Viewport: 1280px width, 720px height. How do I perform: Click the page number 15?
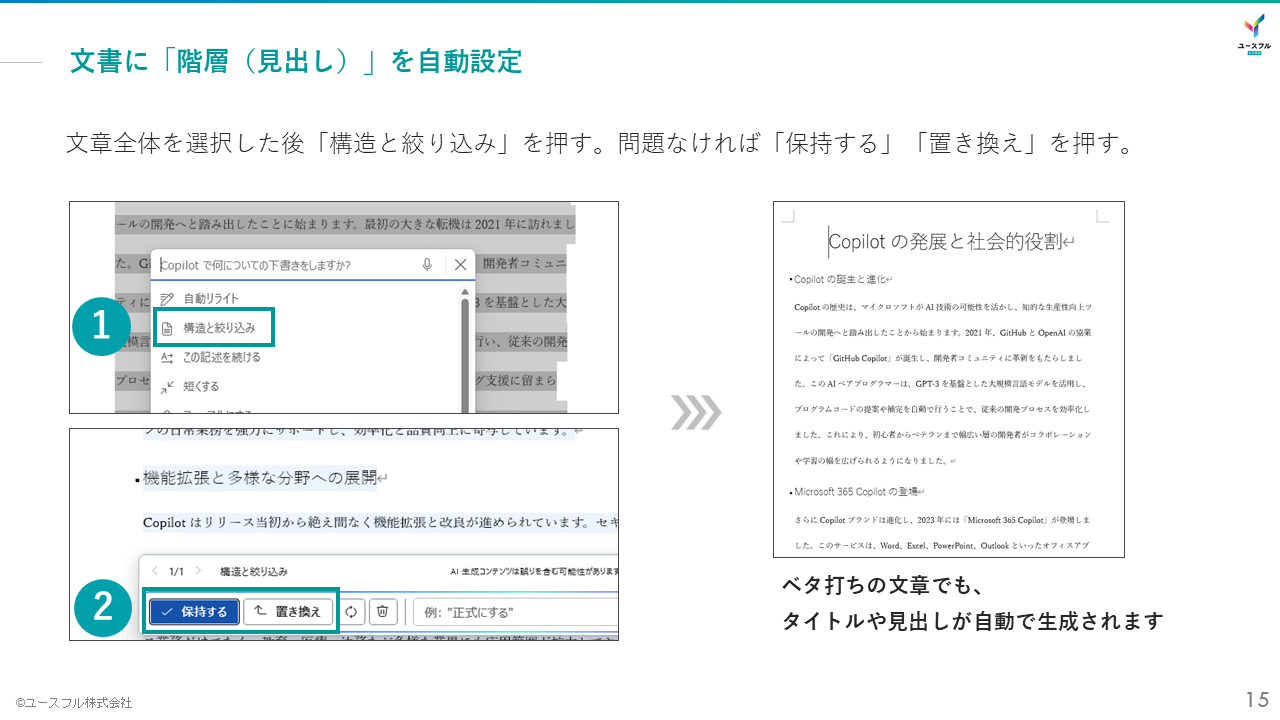pos(1257,699)
